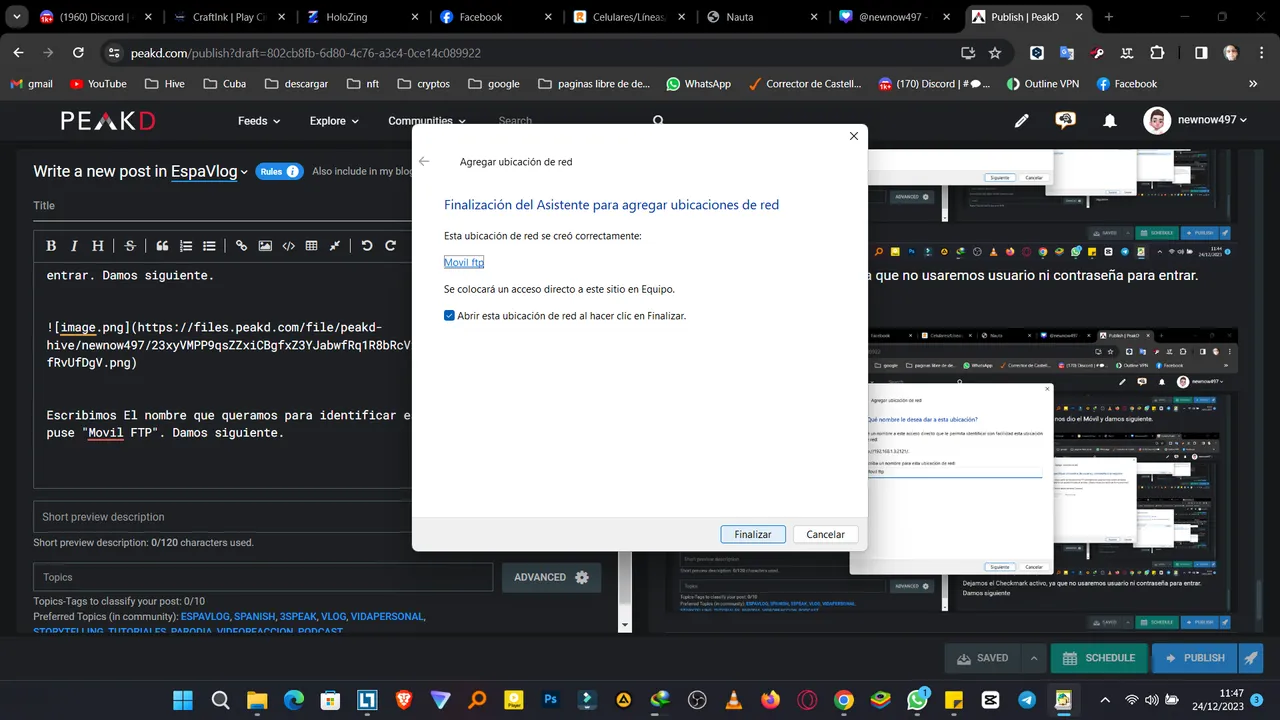Image resolution: width=1280 pixels, height=720 pixels.
Task: Show hidden bookmarks with the double chevron
Action: pos(1253,84)
